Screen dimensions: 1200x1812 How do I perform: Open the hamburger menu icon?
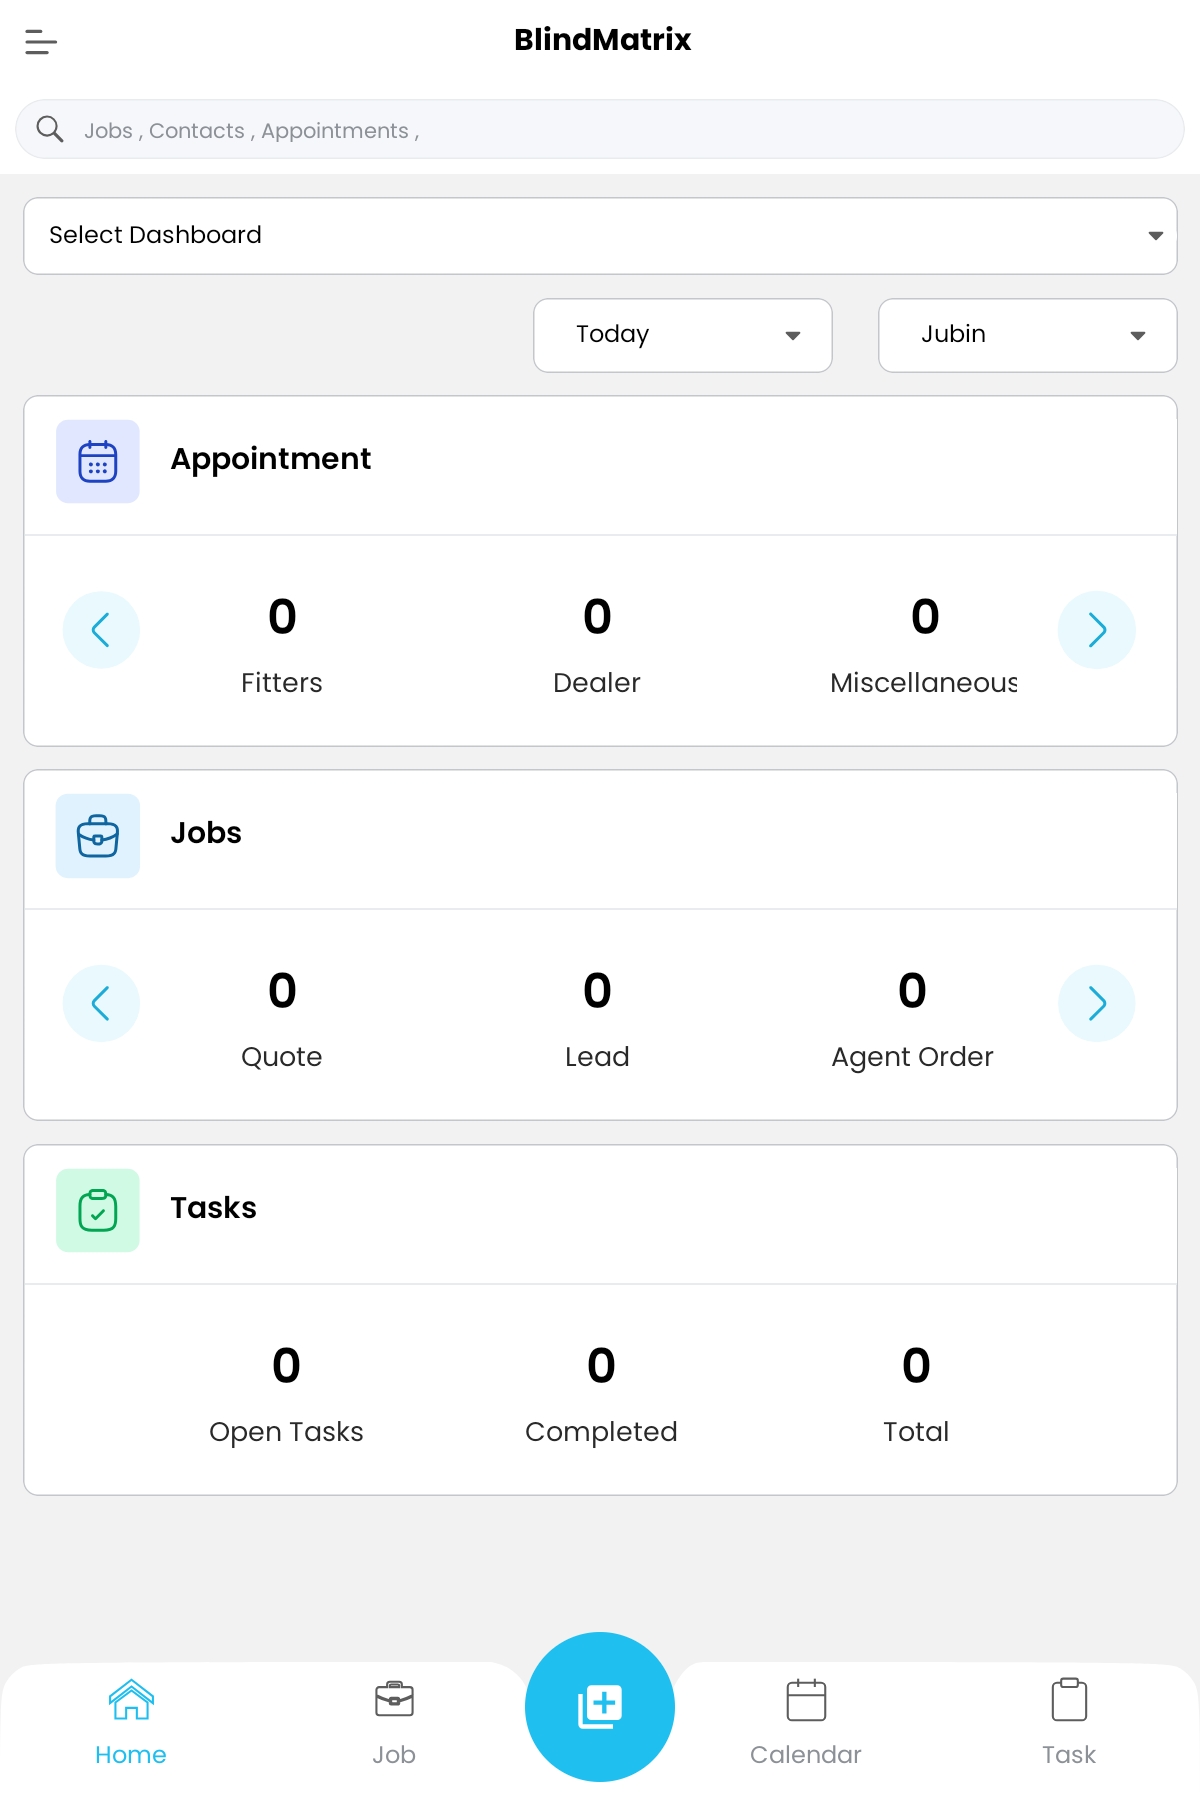[41, 42]
